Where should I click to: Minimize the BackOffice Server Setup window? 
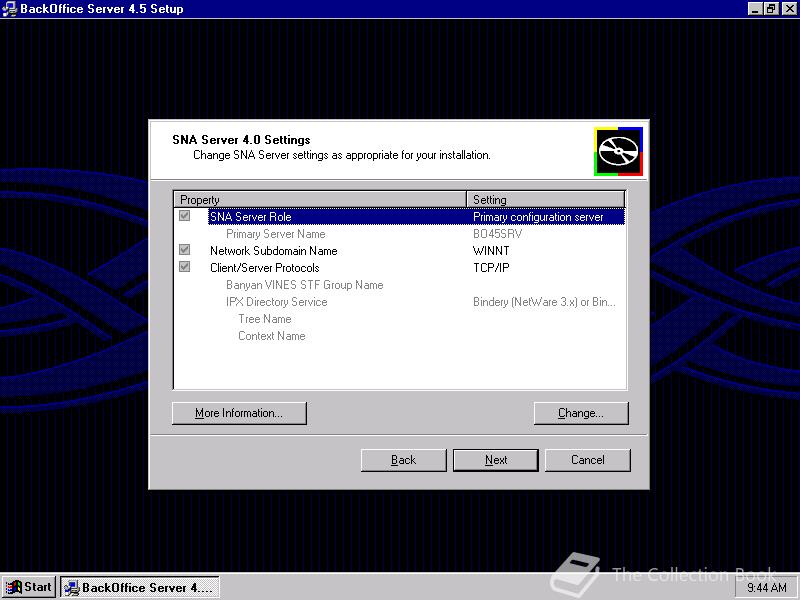[x=755, y=9]
